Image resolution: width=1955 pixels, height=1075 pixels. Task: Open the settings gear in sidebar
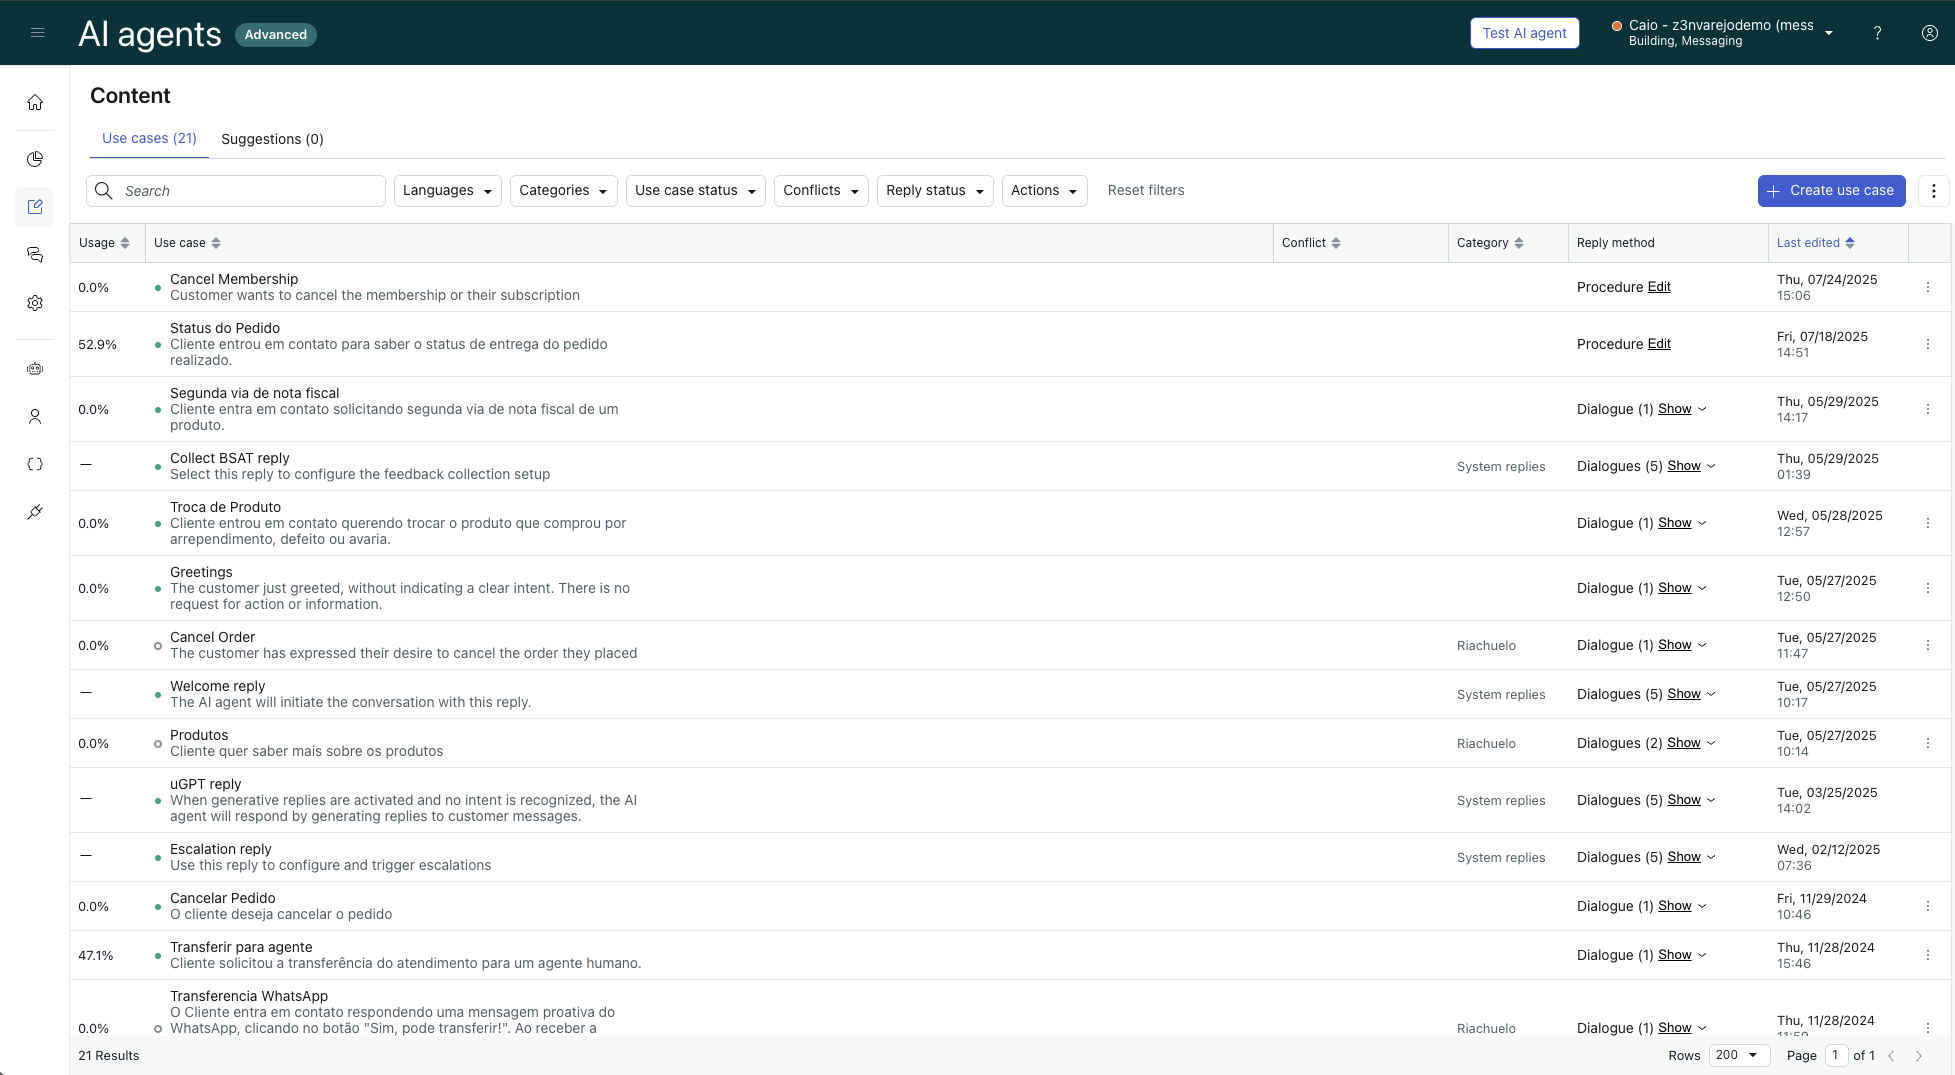(x=35, y=303)
